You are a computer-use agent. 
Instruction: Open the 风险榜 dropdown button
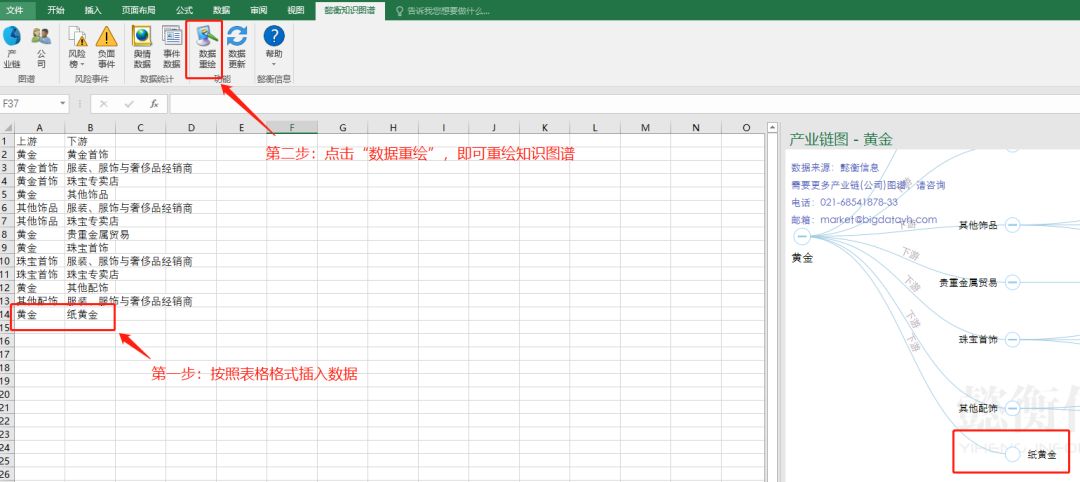(77, 47)
